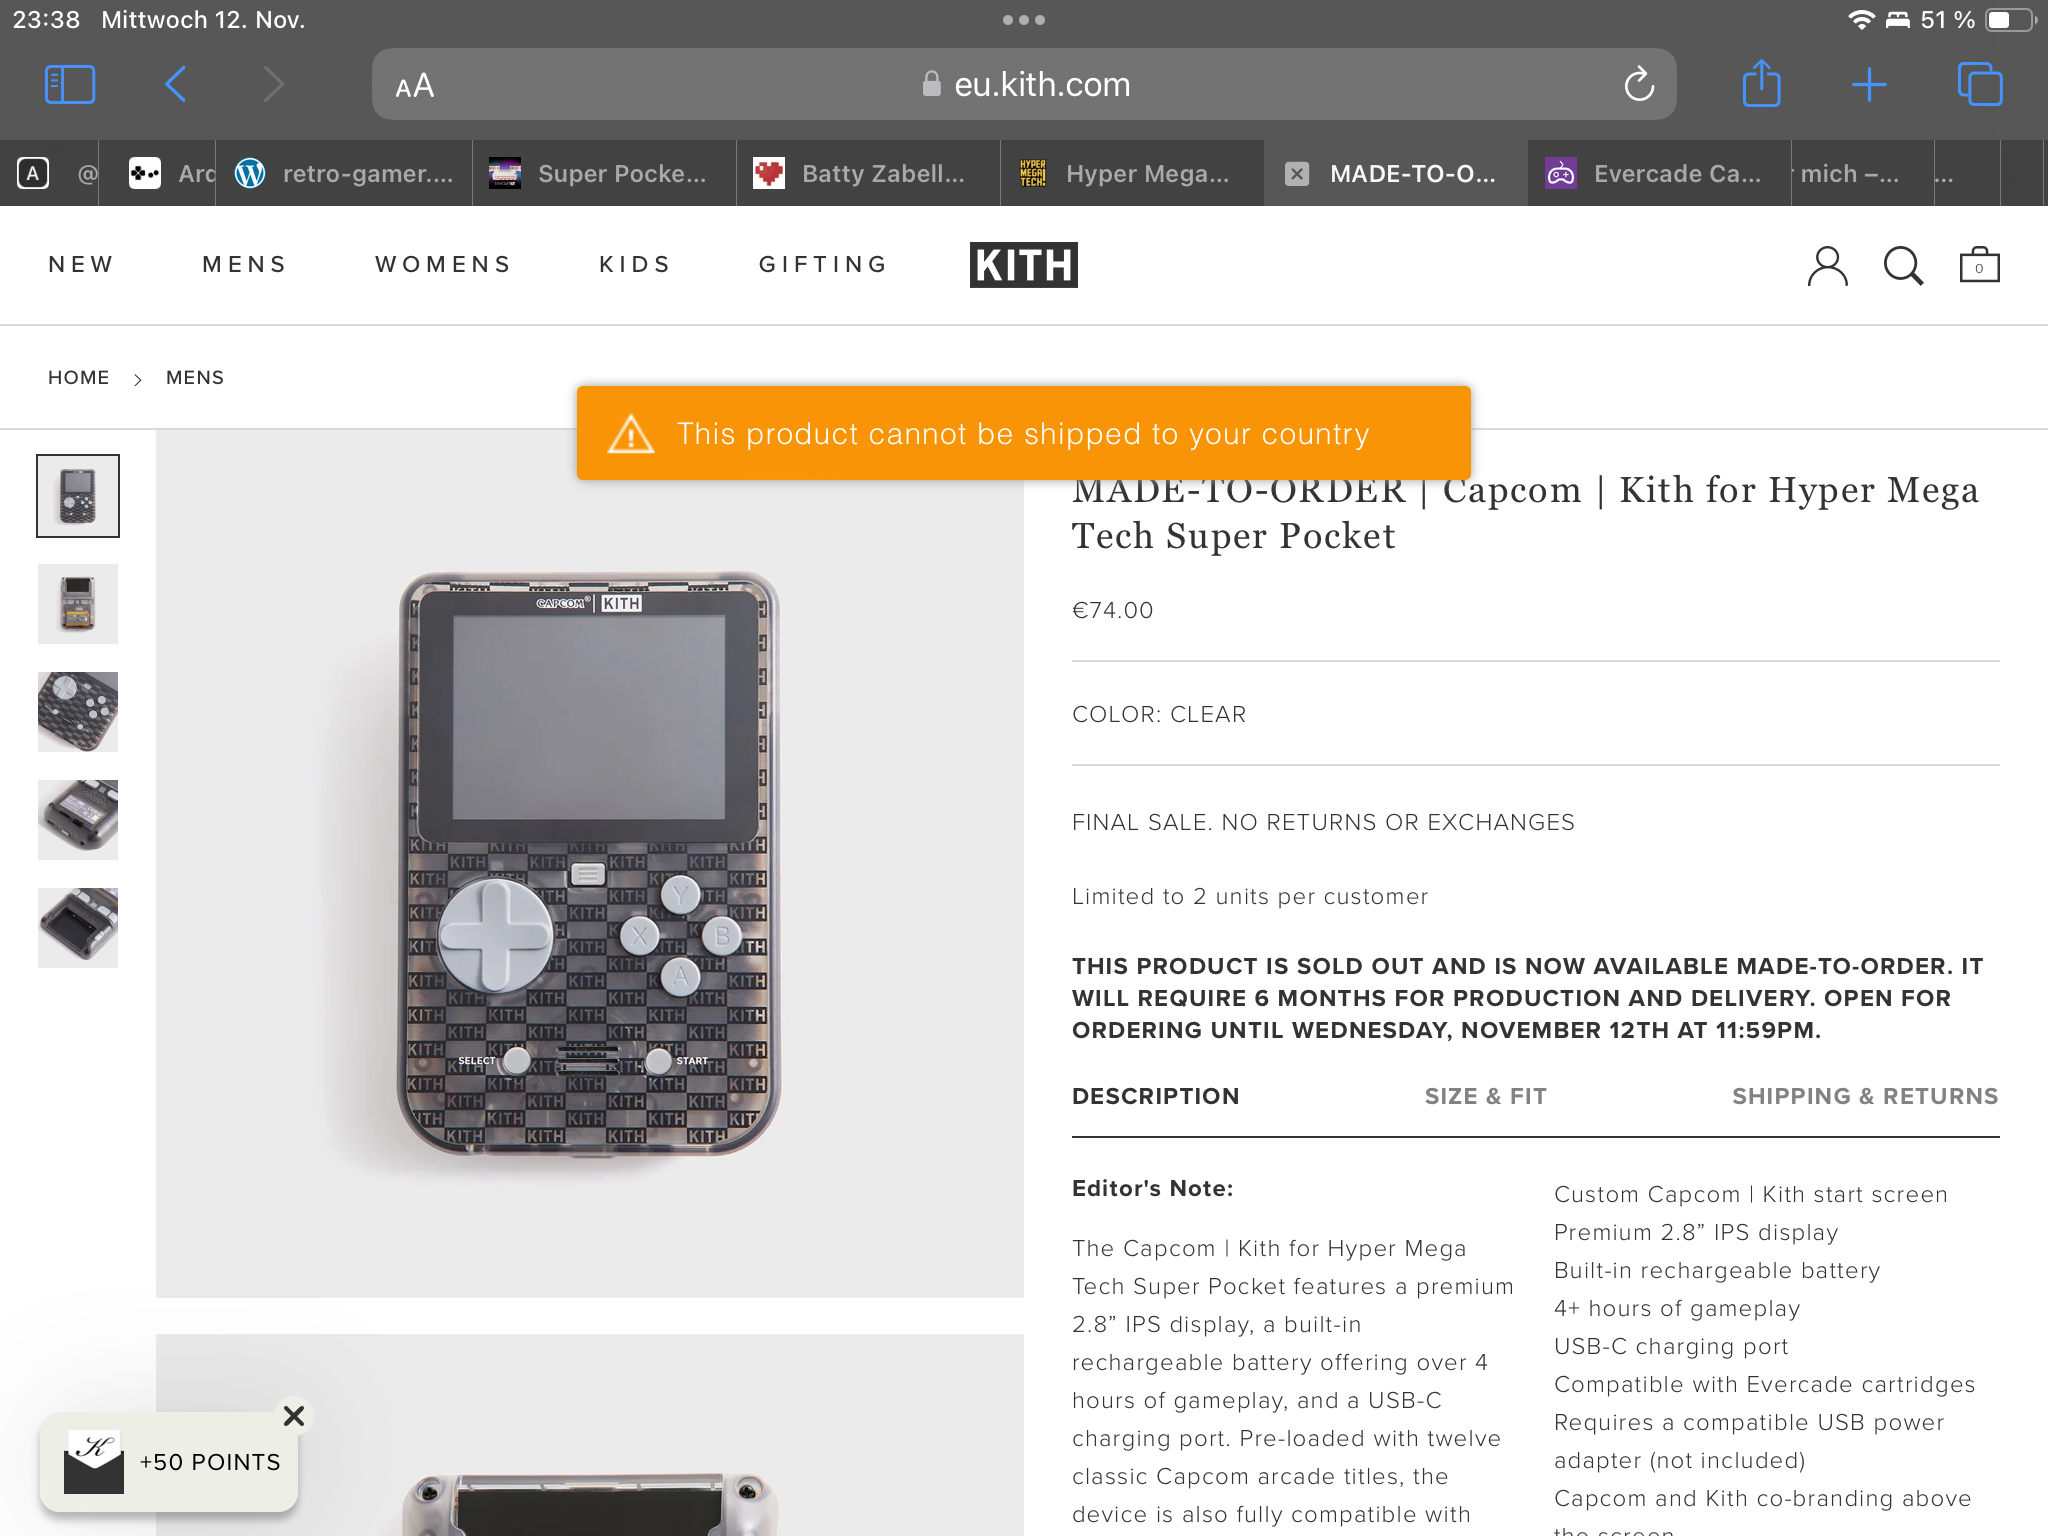This screenshot has height=1536, width=2048.
Task: Open the AA reader text options
Action: tap(415, 86)
